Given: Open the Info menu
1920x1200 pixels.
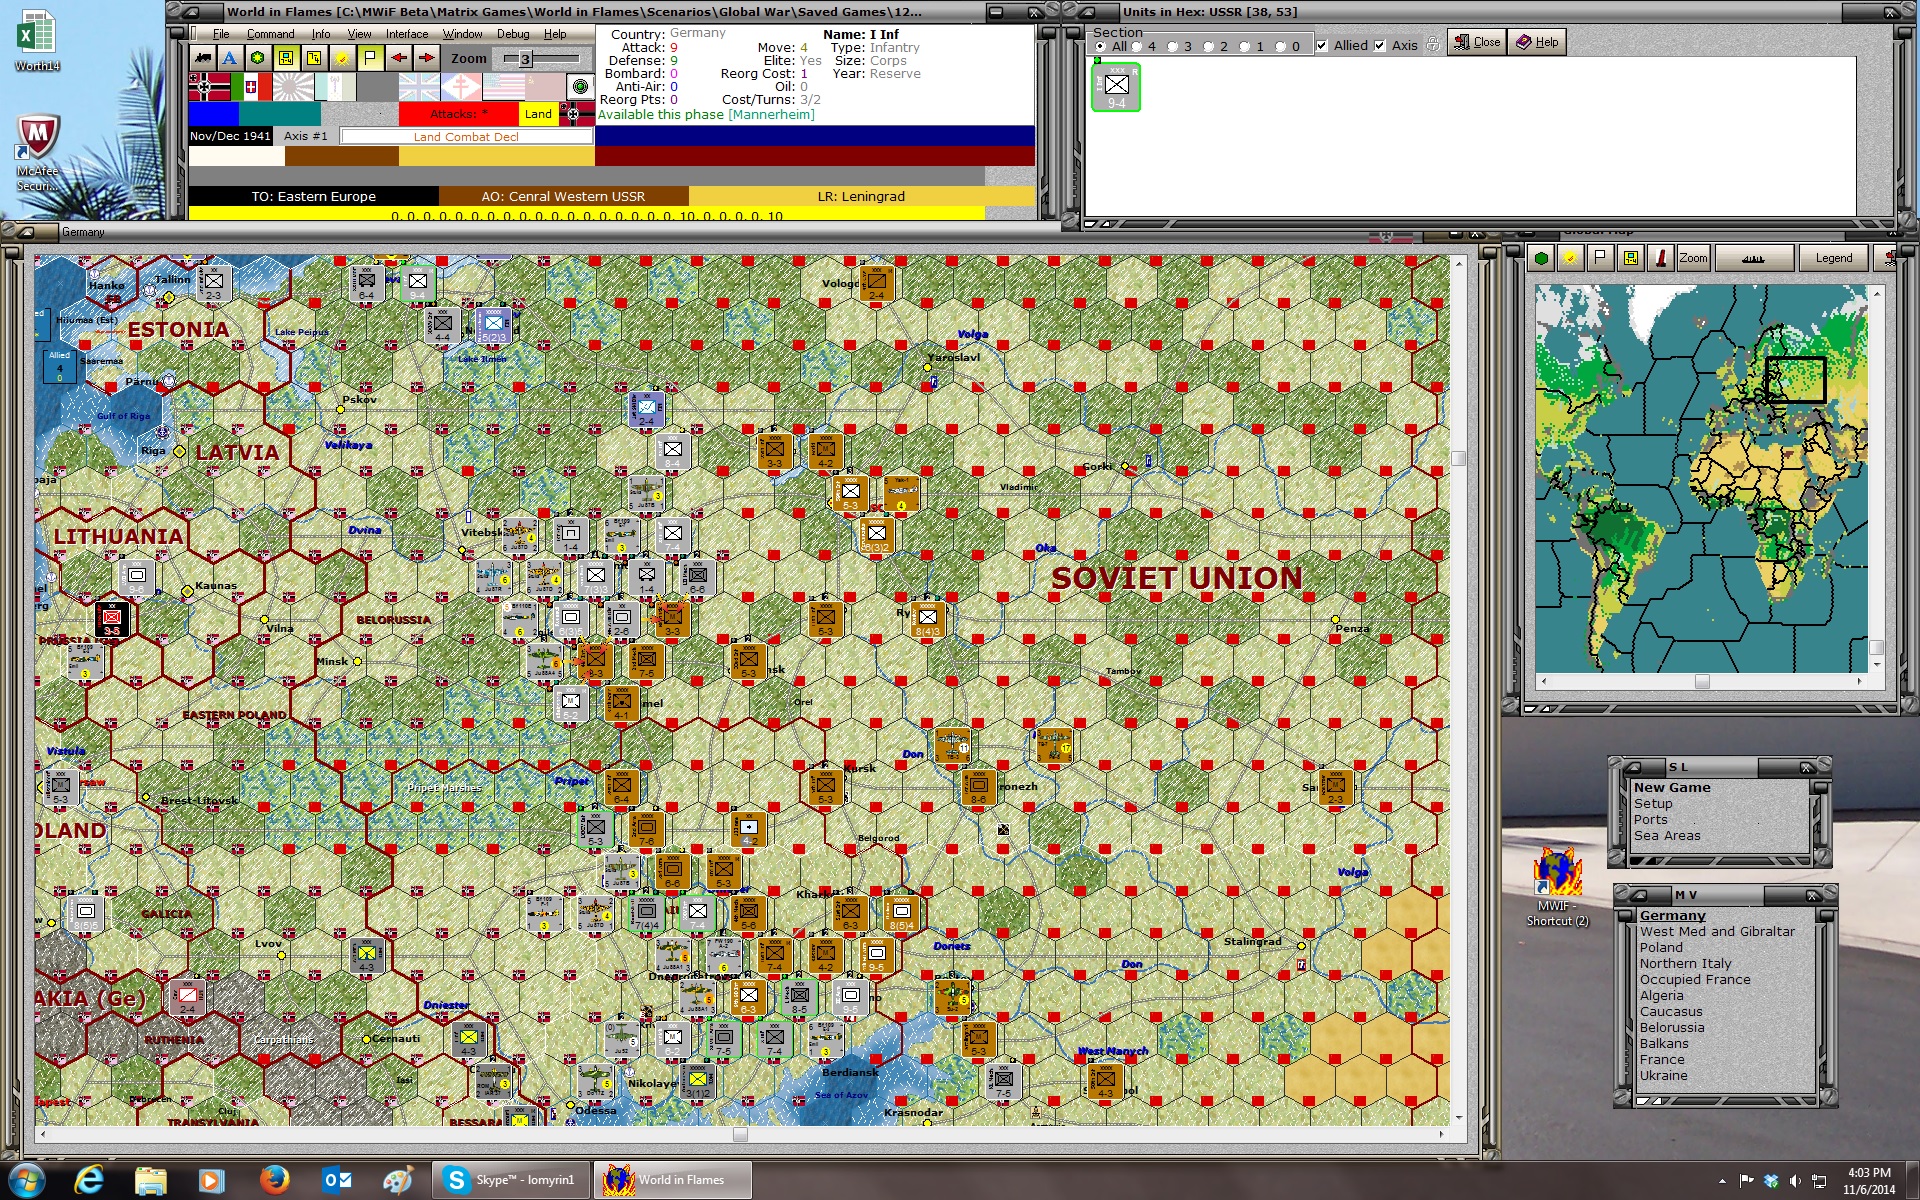Looking at the screenshot, I should [x=320, y=34].
